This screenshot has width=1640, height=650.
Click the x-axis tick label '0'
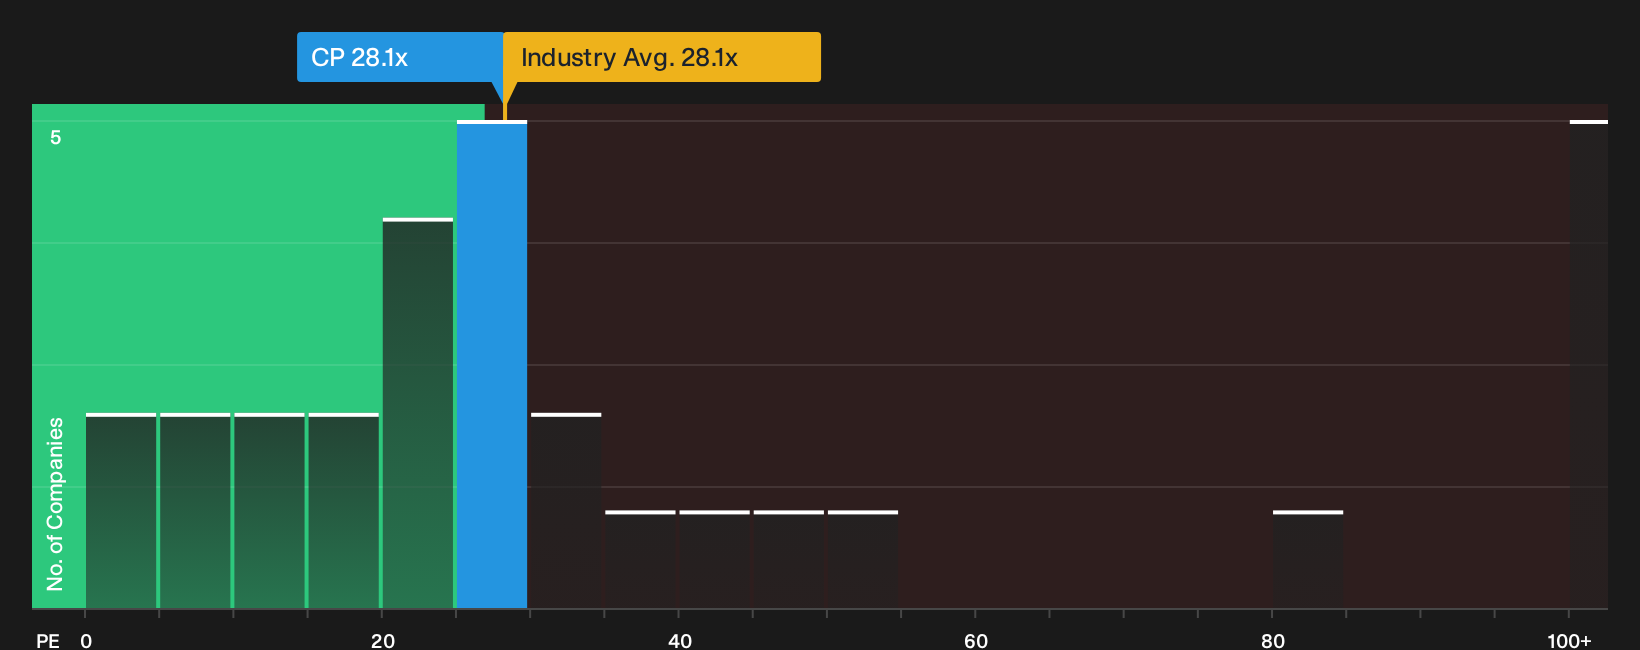coord(86,641)
